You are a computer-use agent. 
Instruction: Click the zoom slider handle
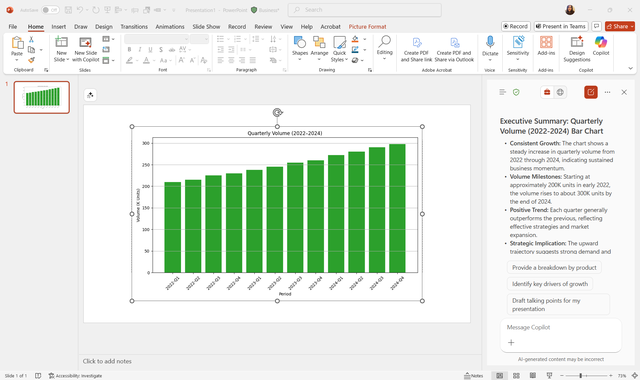click(580, 376)
